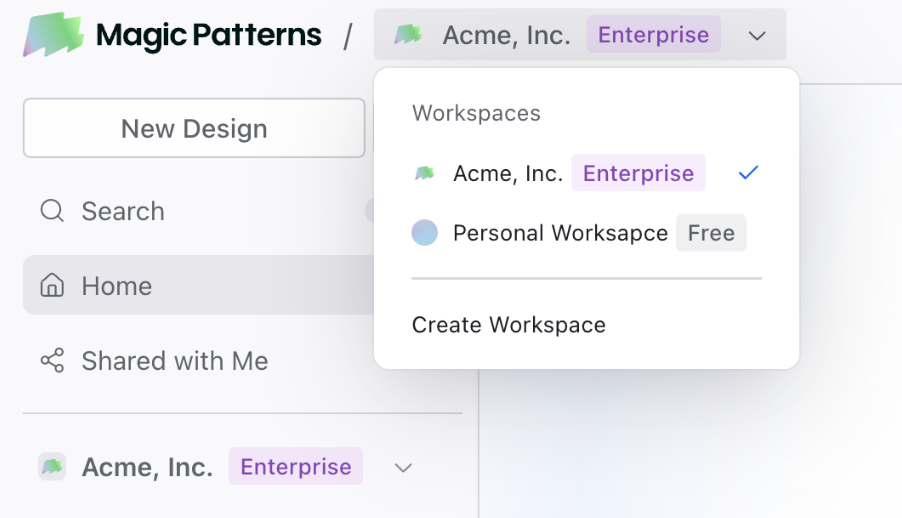The width and height of the screenshot is (902, 518).
Task: Go to Home in the sidebar
Action: click(x=117, y=286)
